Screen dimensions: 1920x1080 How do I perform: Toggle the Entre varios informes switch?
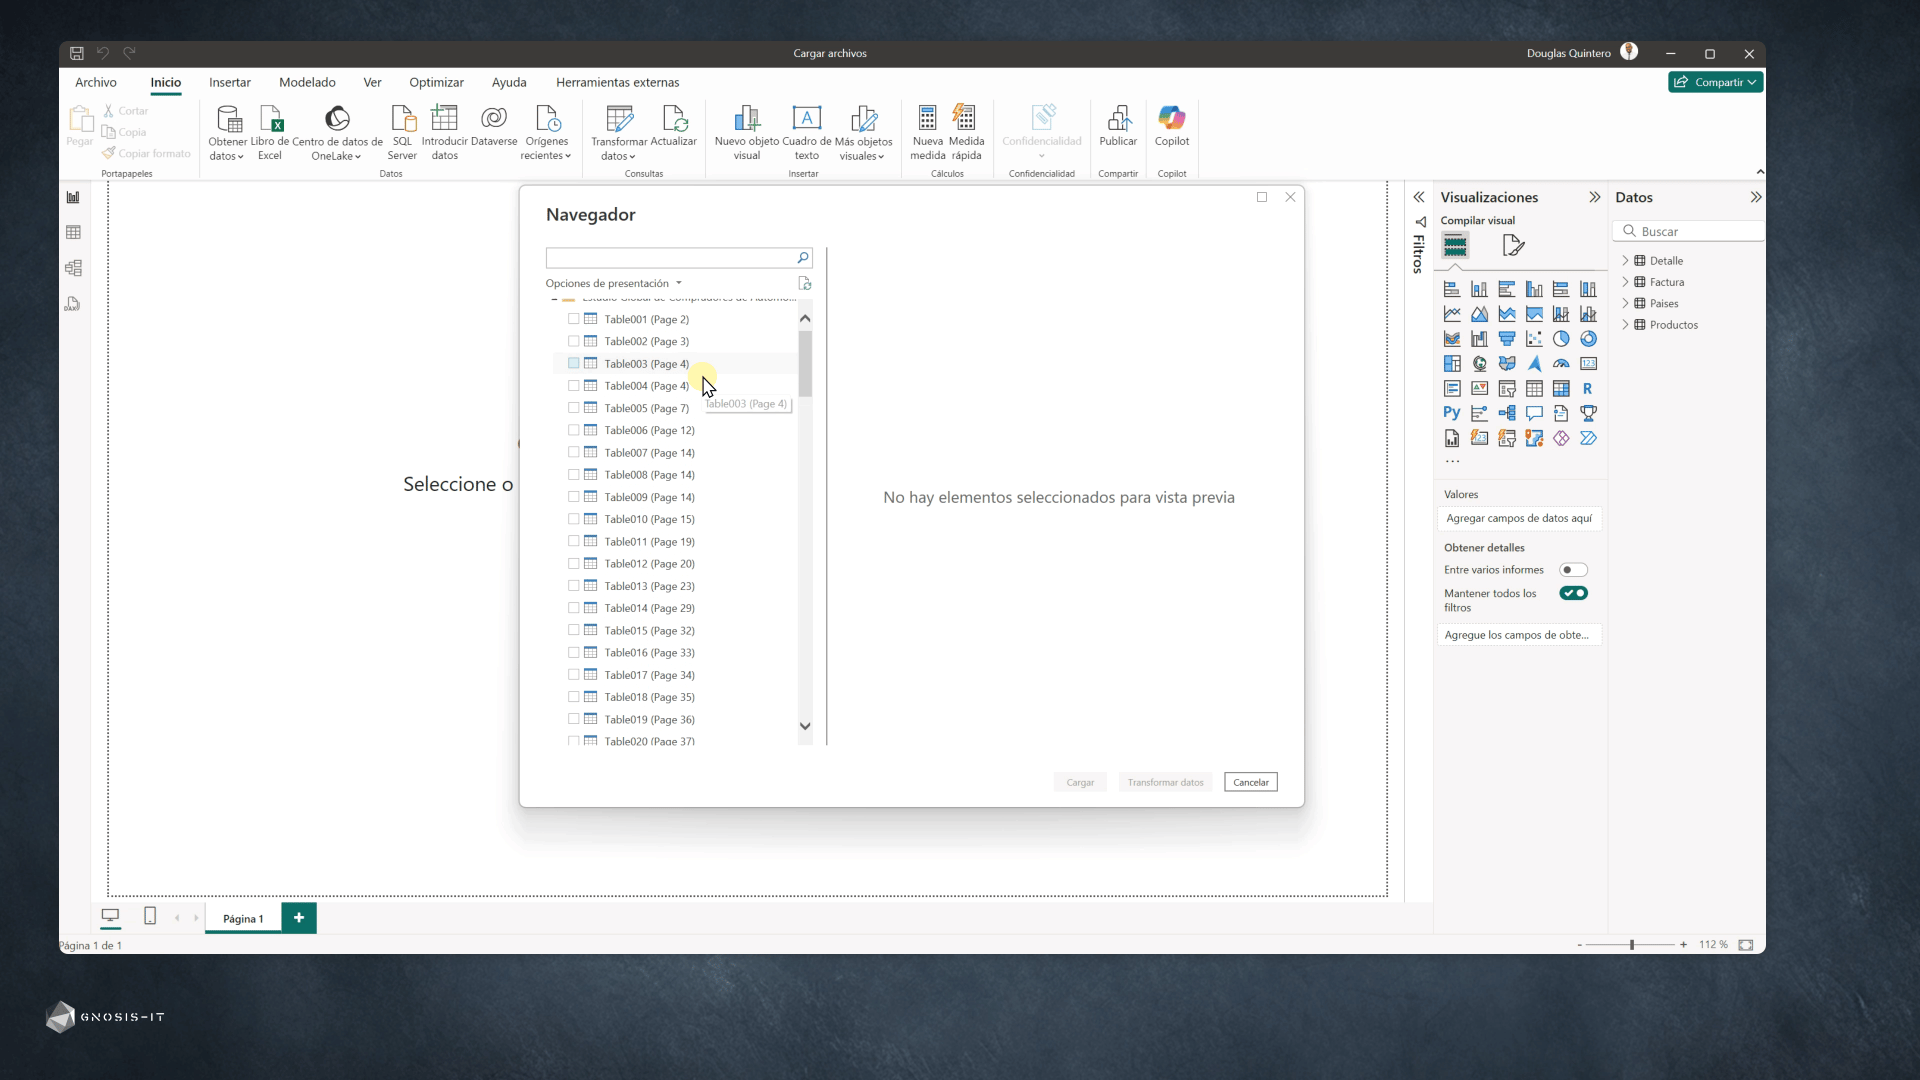1573,570
